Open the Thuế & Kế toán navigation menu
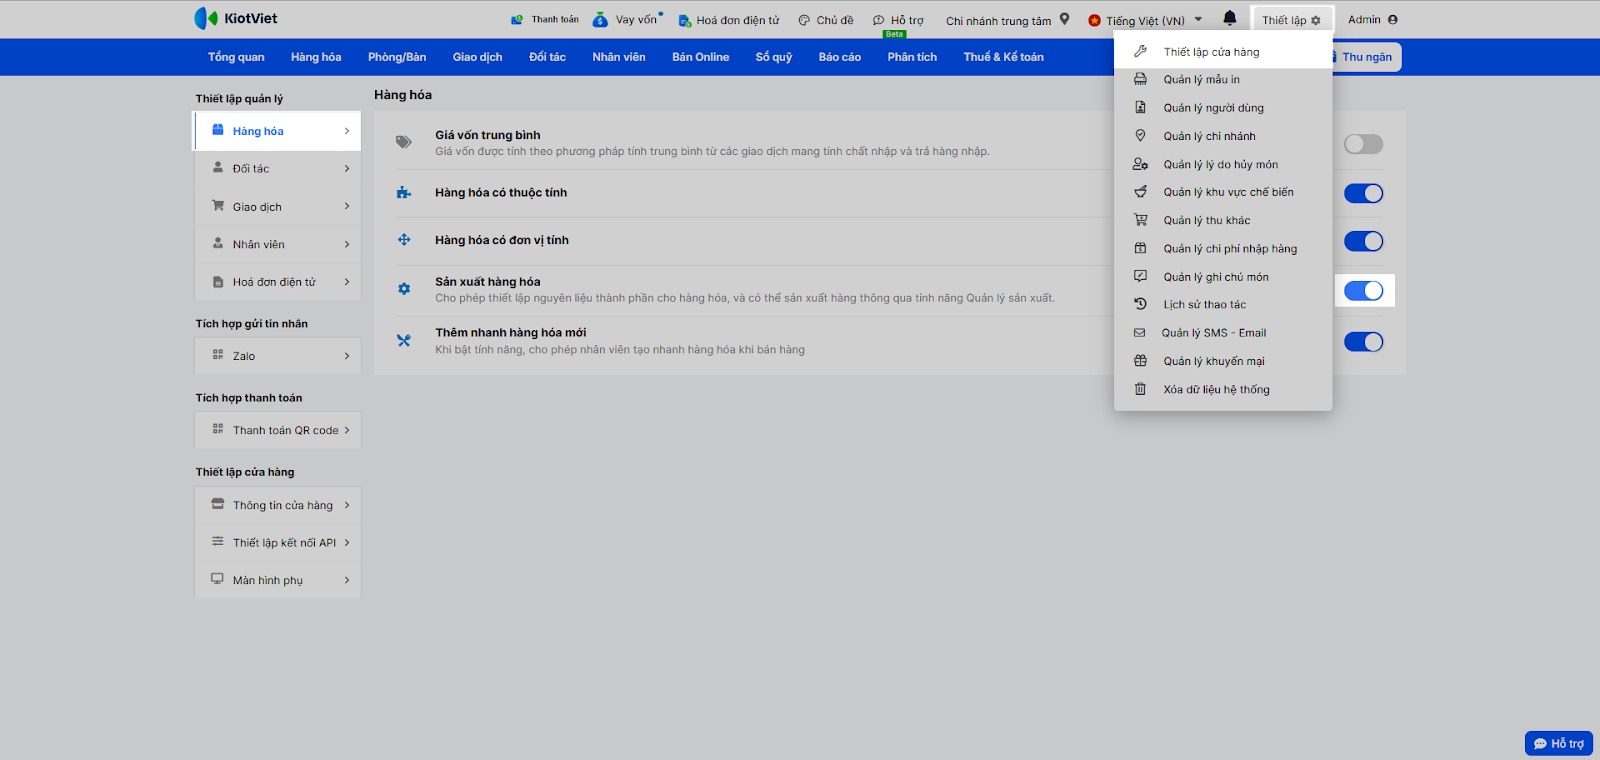 1004,57
